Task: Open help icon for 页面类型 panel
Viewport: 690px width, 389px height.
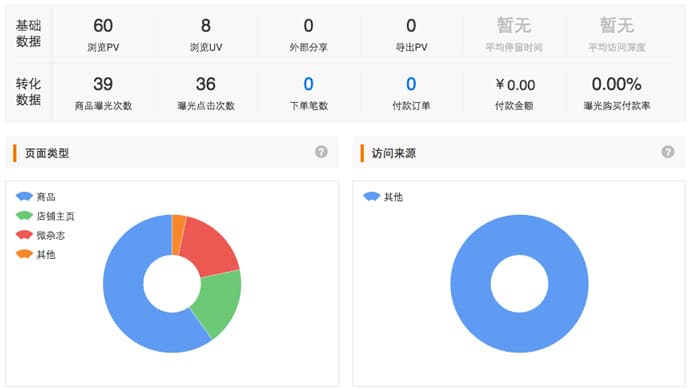Action: point(321,152)
